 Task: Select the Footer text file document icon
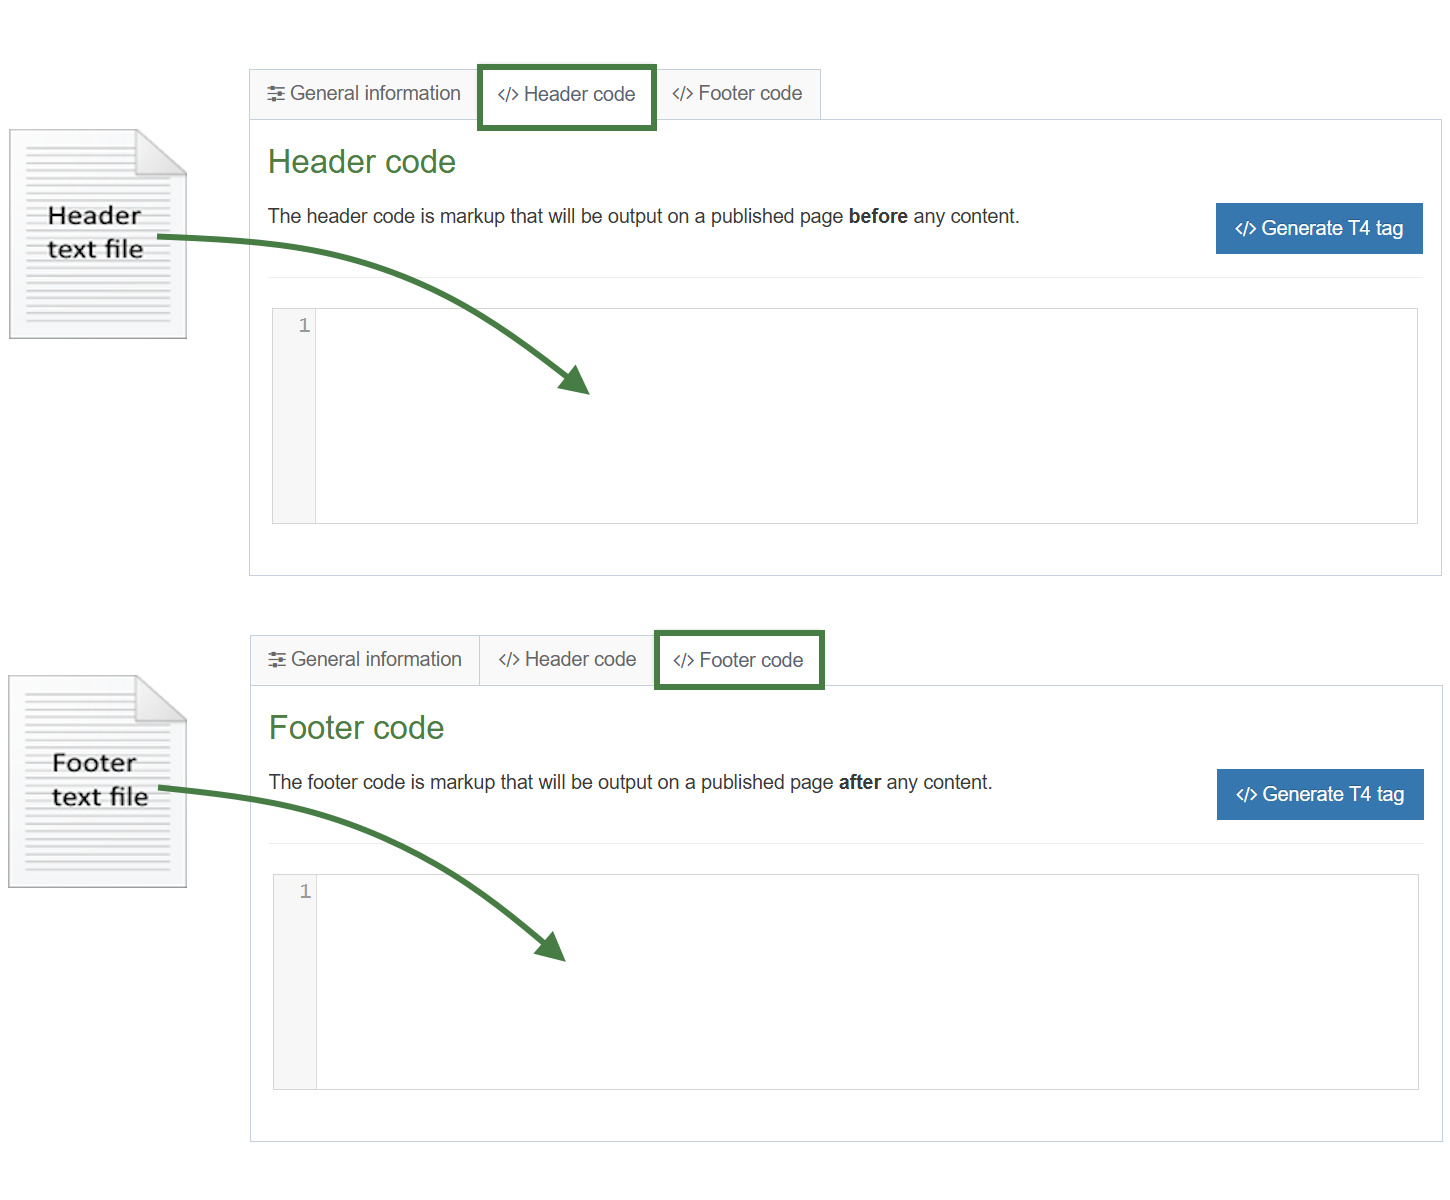coord(96,781)
